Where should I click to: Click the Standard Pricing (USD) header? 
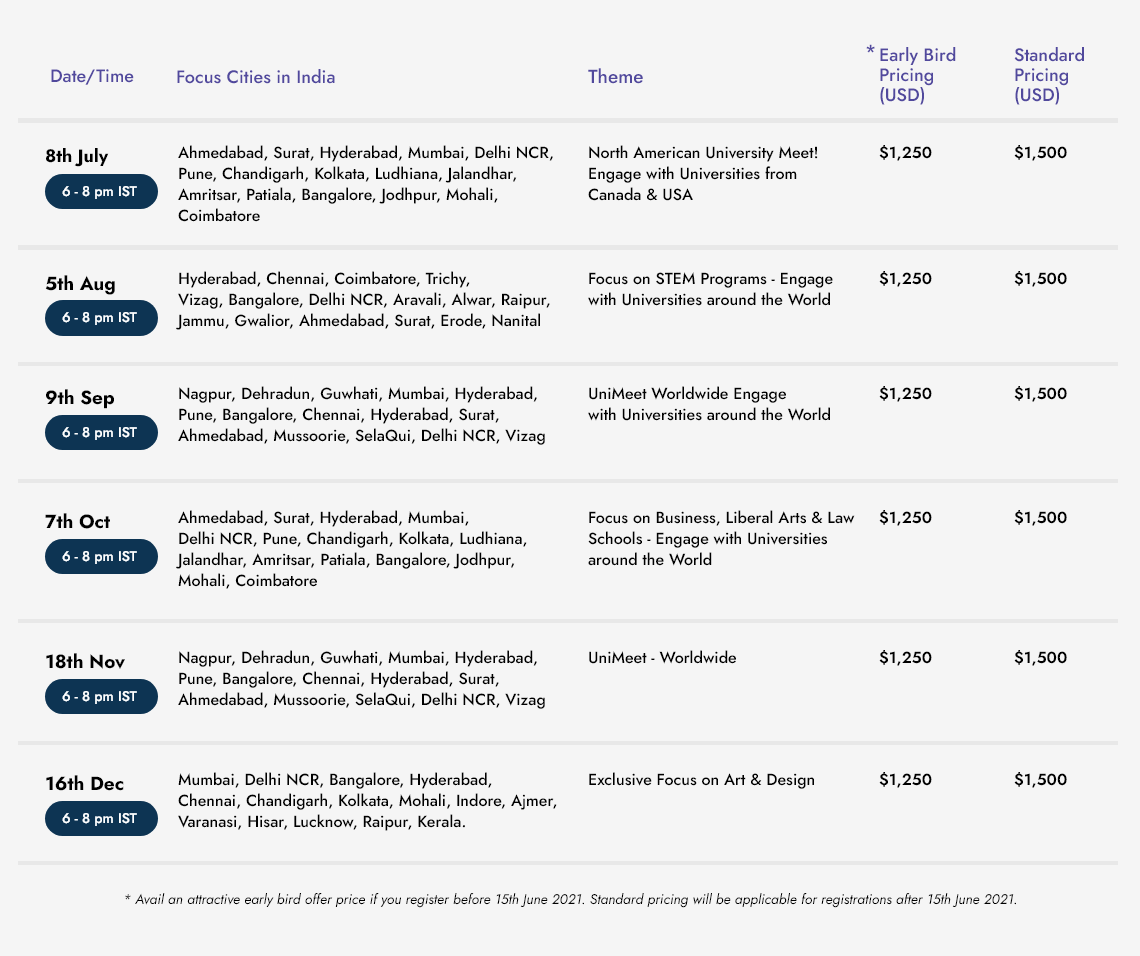[1048, 75]
